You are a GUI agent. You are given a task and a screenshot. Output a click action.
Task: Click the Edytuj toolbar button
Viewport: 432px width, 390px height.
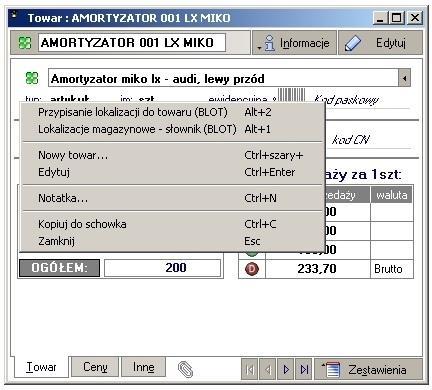click(x=380, y=43)
